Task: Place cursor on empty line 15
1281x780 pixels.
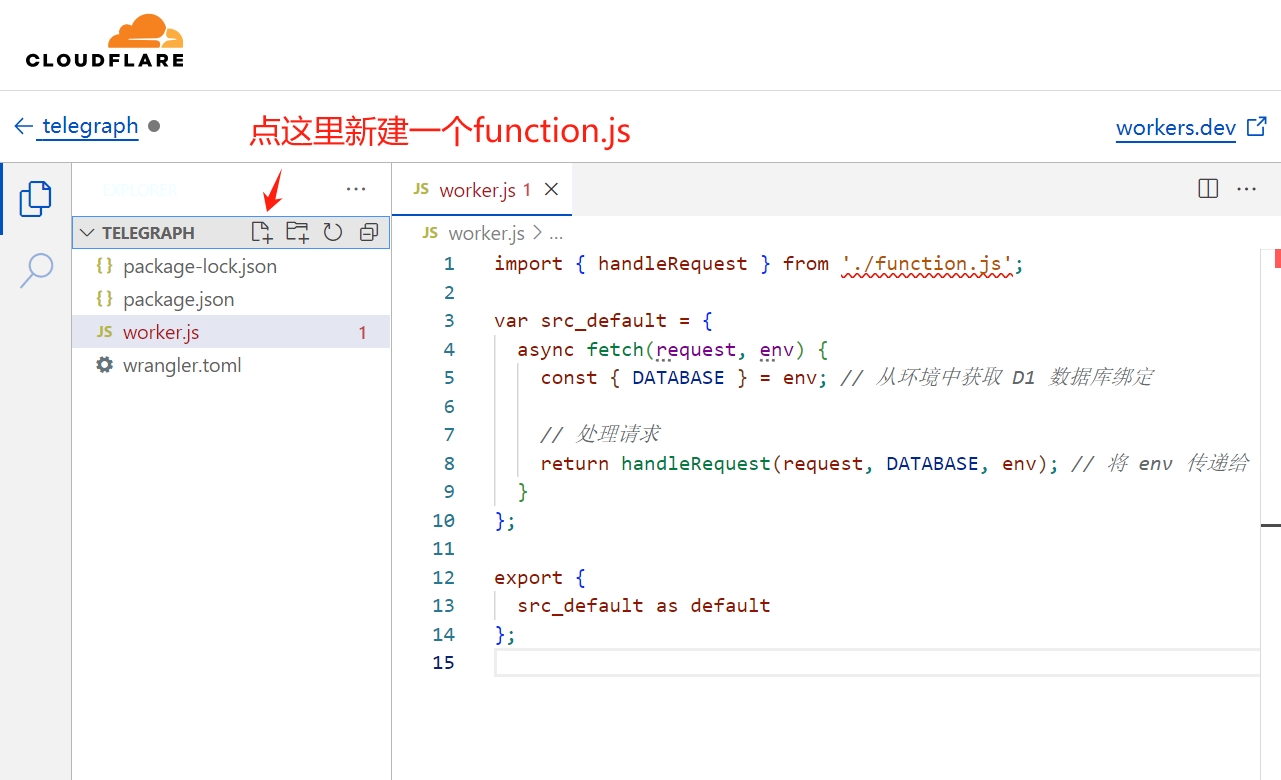Action: tap(877, 662)
